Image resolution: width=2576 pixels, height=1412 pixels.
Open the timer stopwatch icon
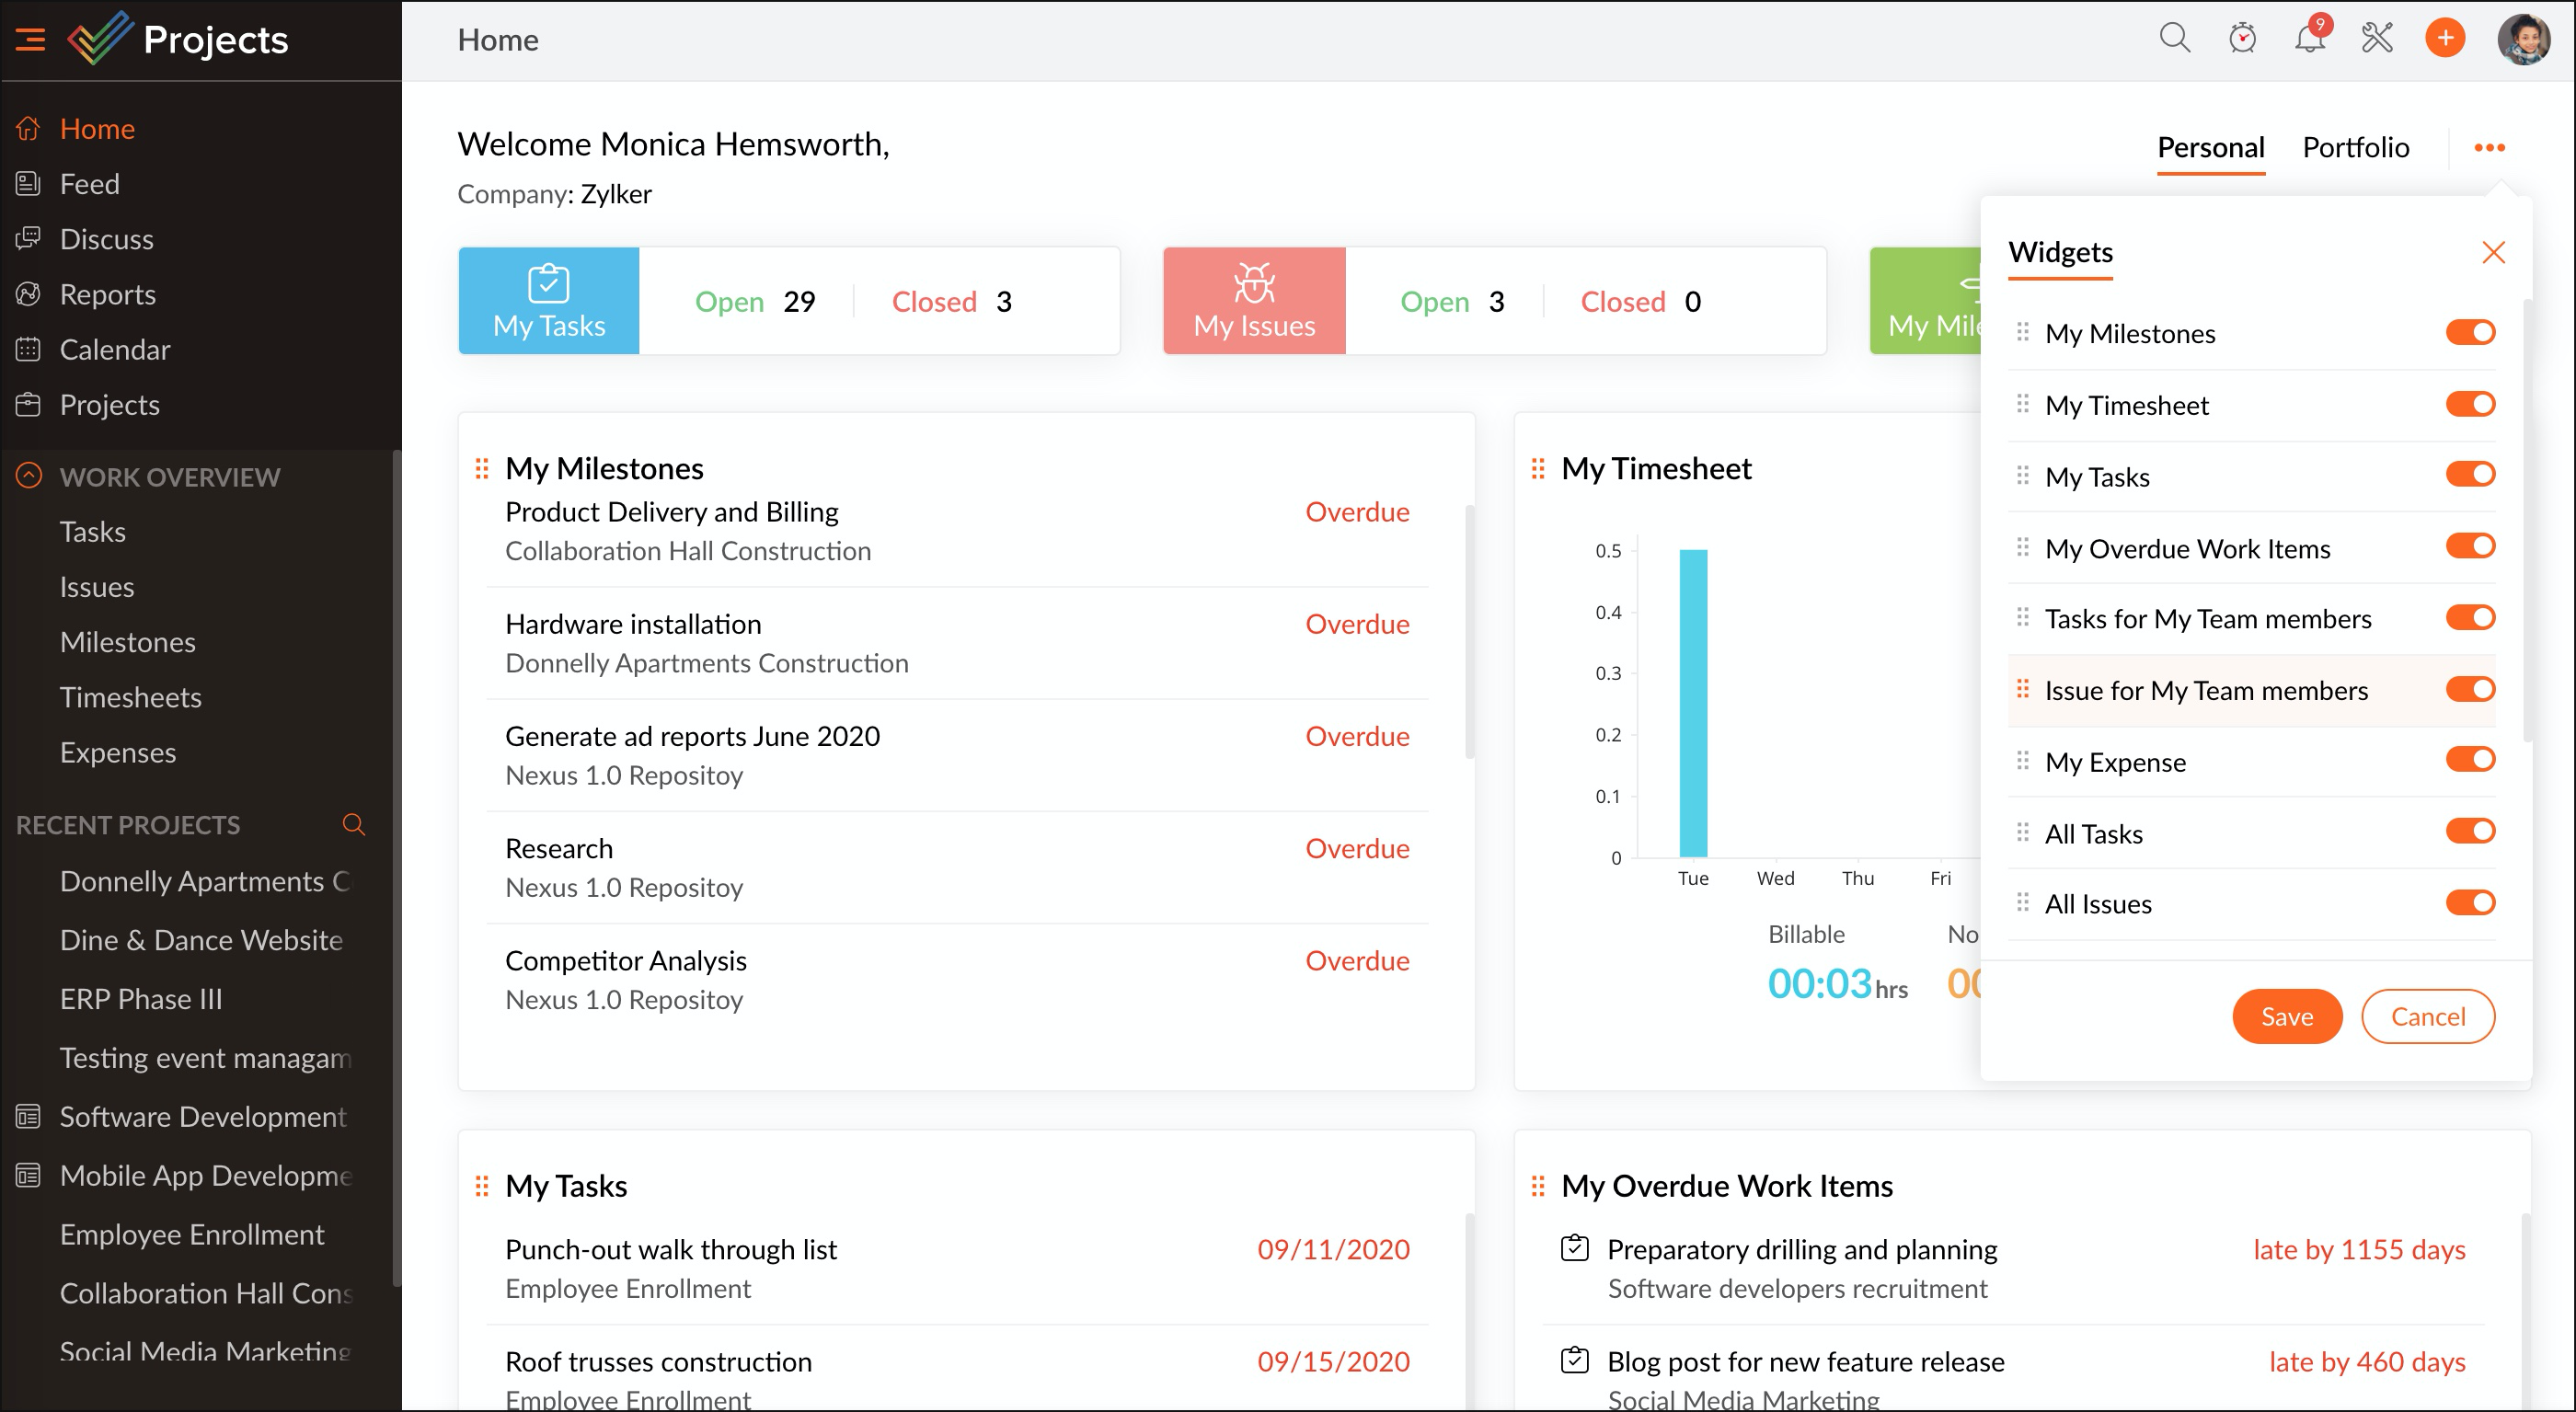pyautogui.click(x=2242, y=39)
